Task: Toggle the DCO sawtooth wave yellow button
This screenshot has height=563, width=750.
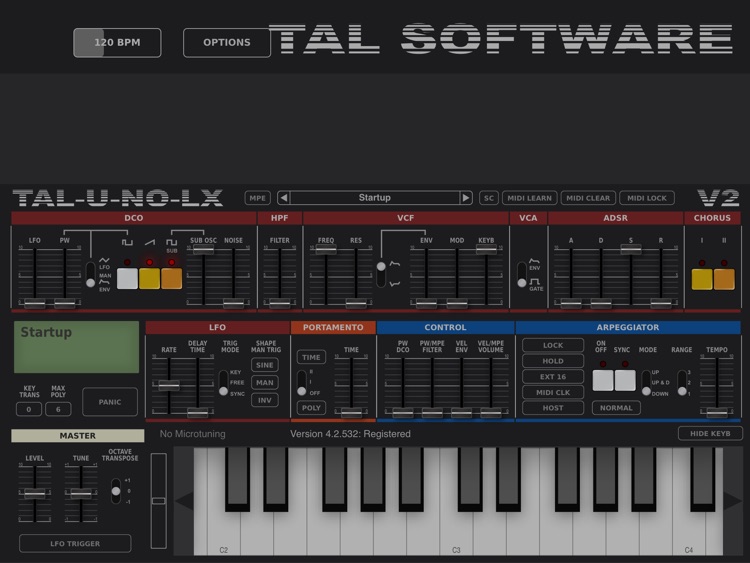Action: tap(149, 278)
